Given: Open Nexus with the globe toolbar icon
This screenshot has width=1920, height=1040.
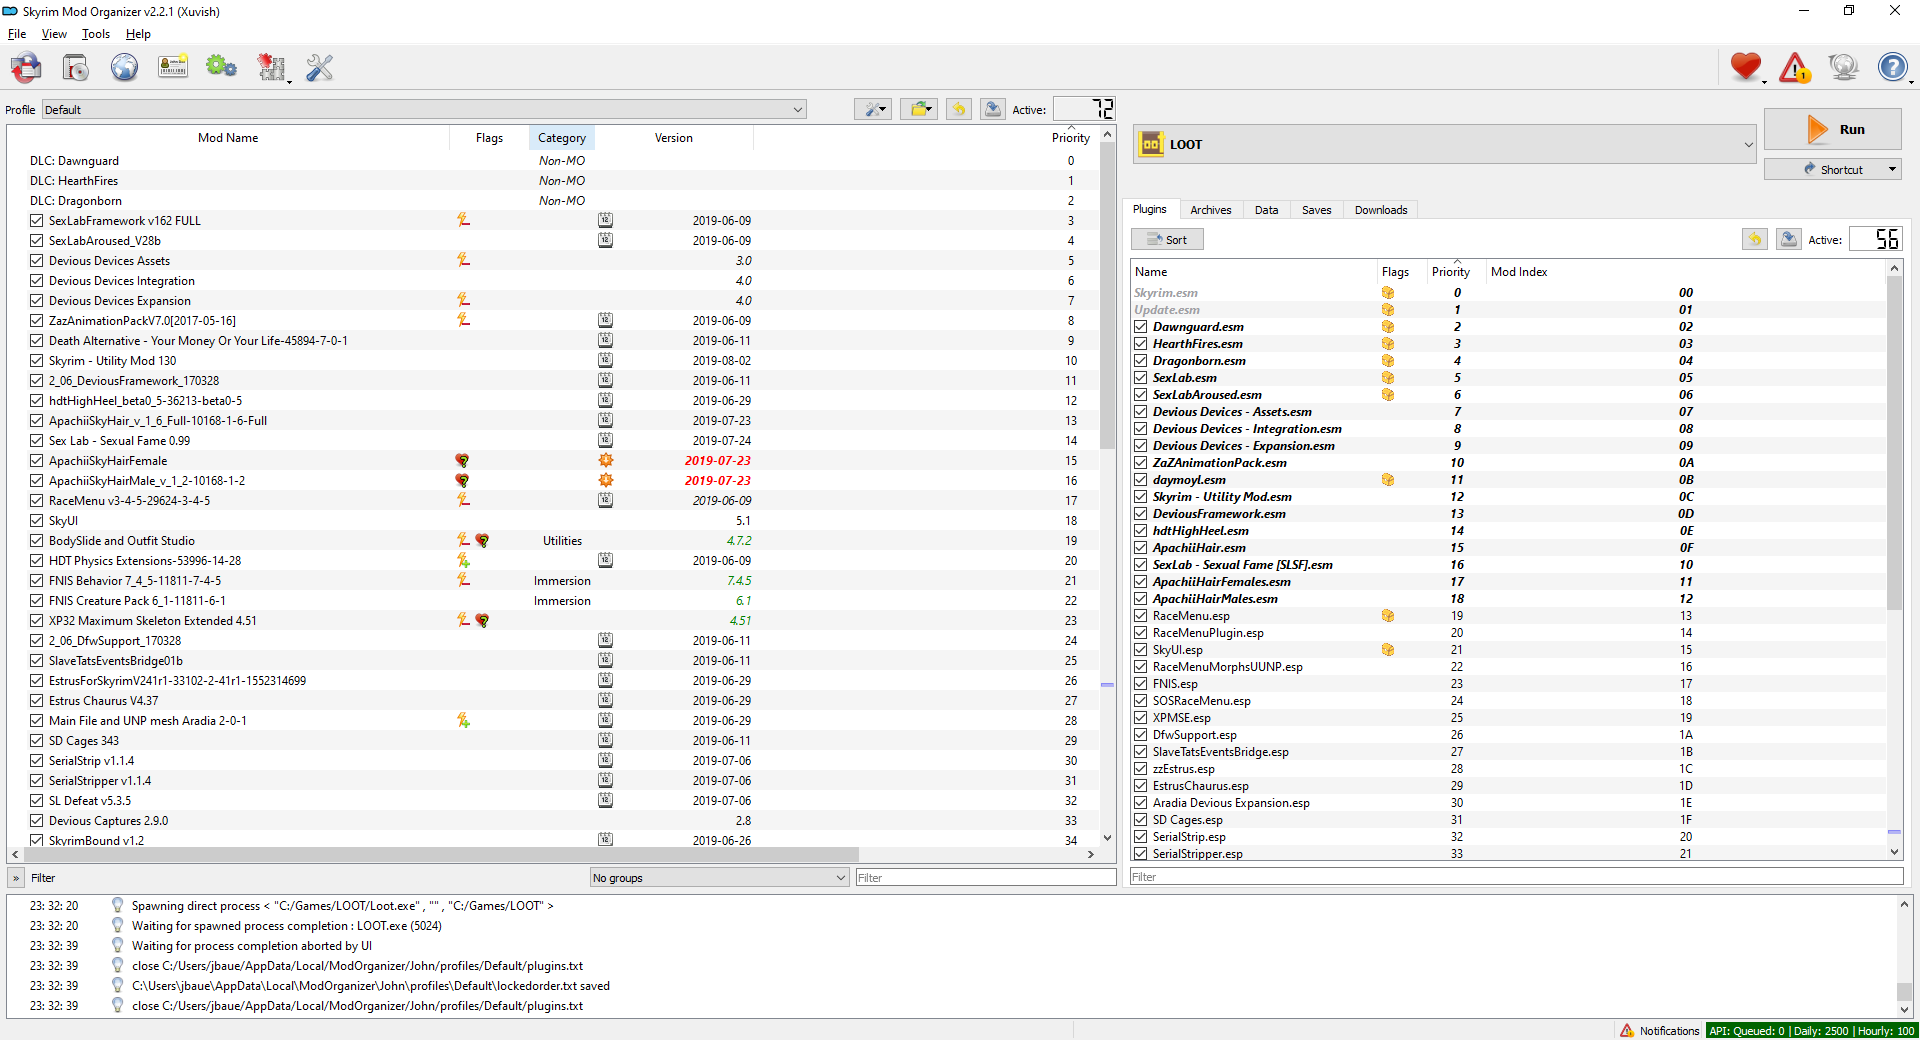Looking at the screenshot, I should (124, 68).
